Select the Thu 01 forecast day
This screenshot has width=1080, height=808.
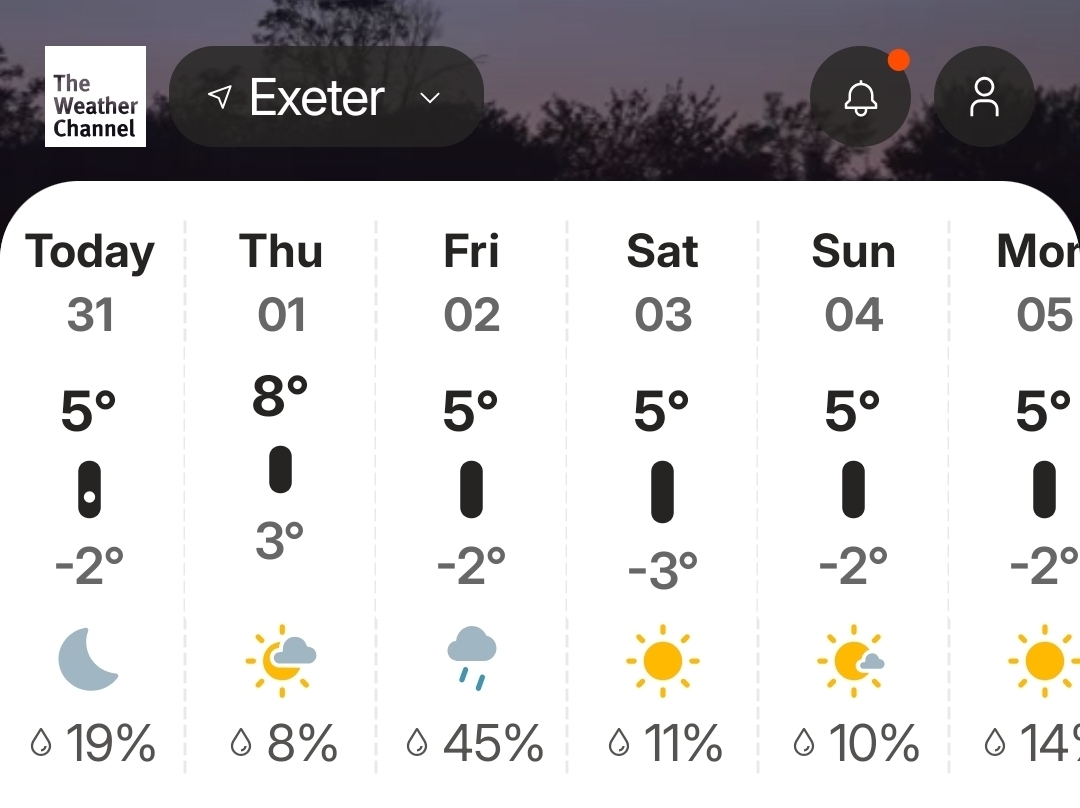[281, 283]
